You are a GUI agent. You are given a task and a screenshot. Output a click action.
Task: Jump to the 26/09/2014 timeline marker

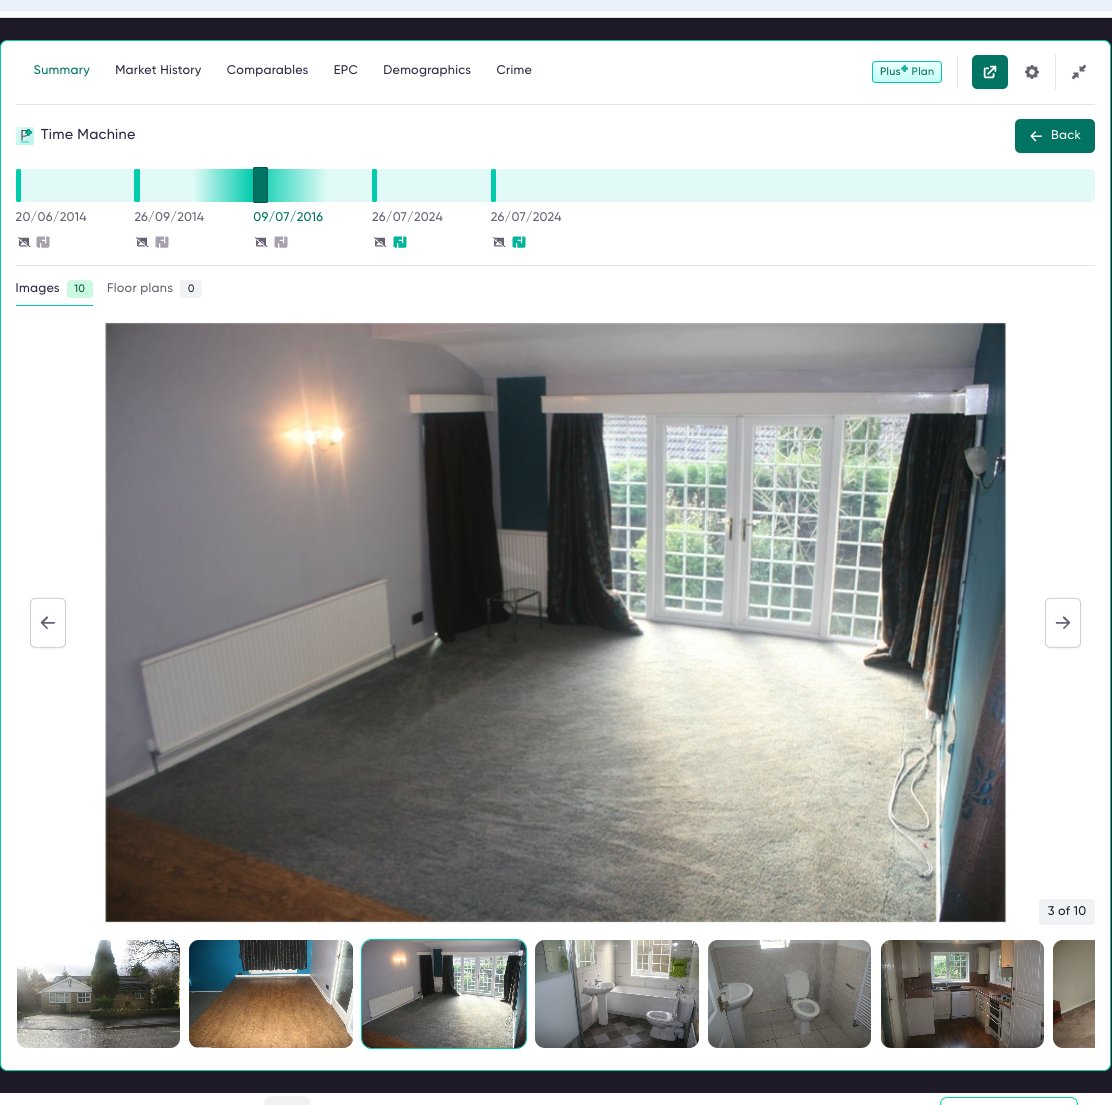point(137,186)
